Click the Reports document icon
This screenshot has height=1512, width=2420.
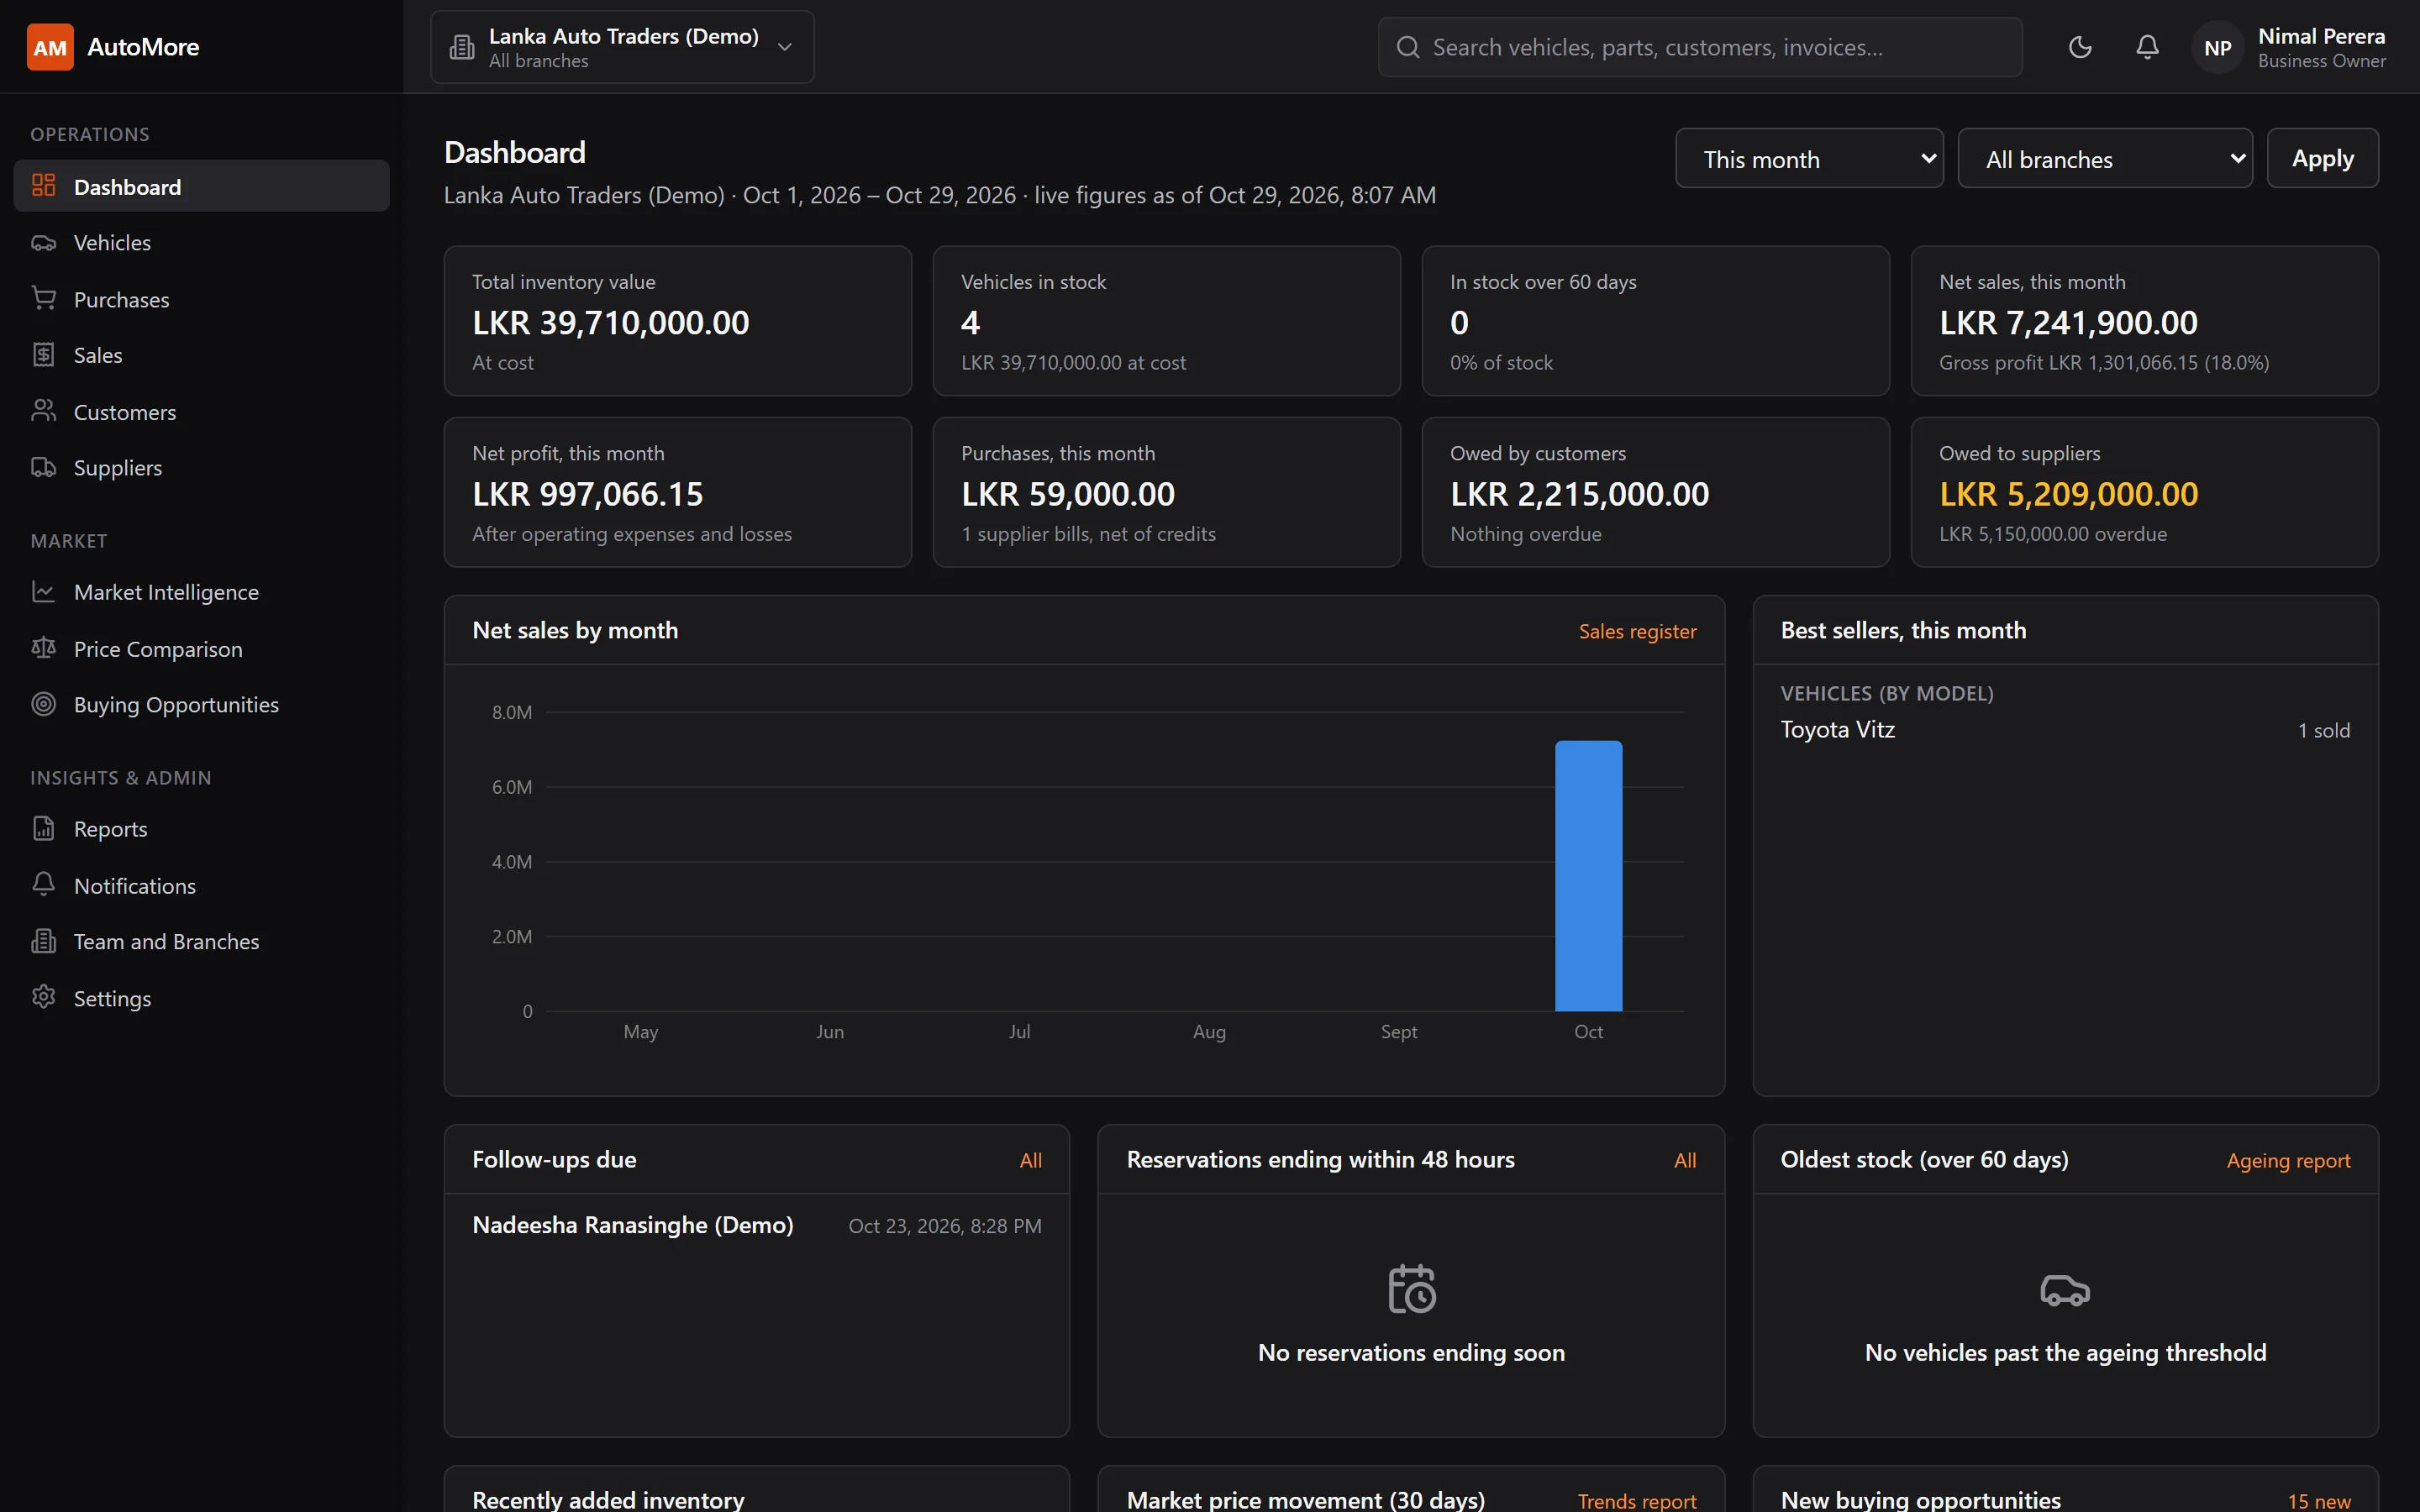click(43, 828)
